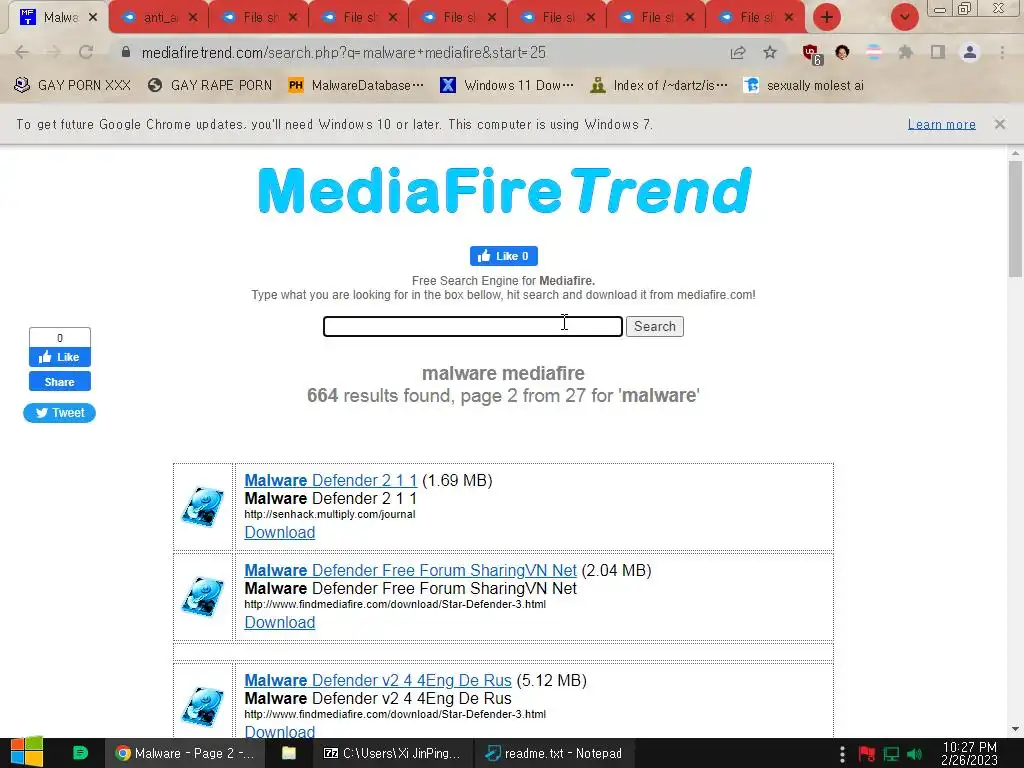1024x768 pixels.
Task: Reload the page with the refresh icon
Action: pos(86,52)
